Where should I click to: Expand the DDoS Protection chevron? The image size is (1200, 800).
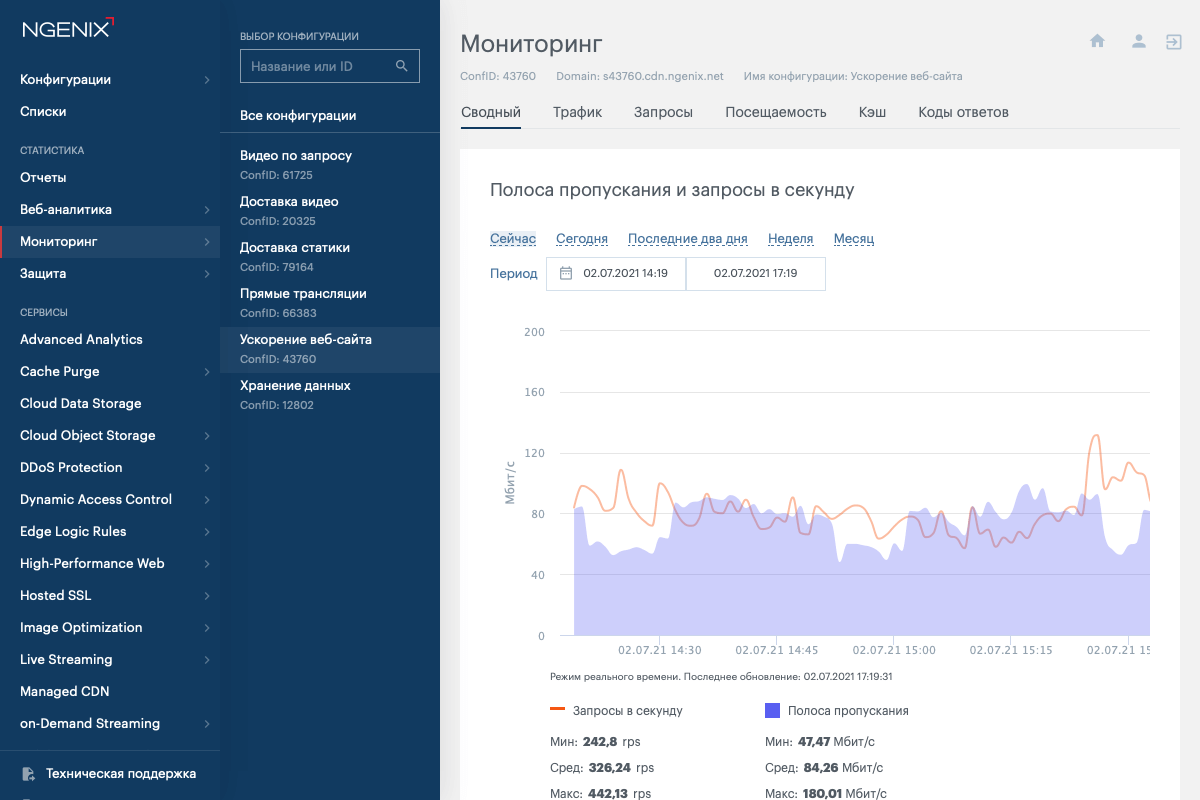(207, 468)
